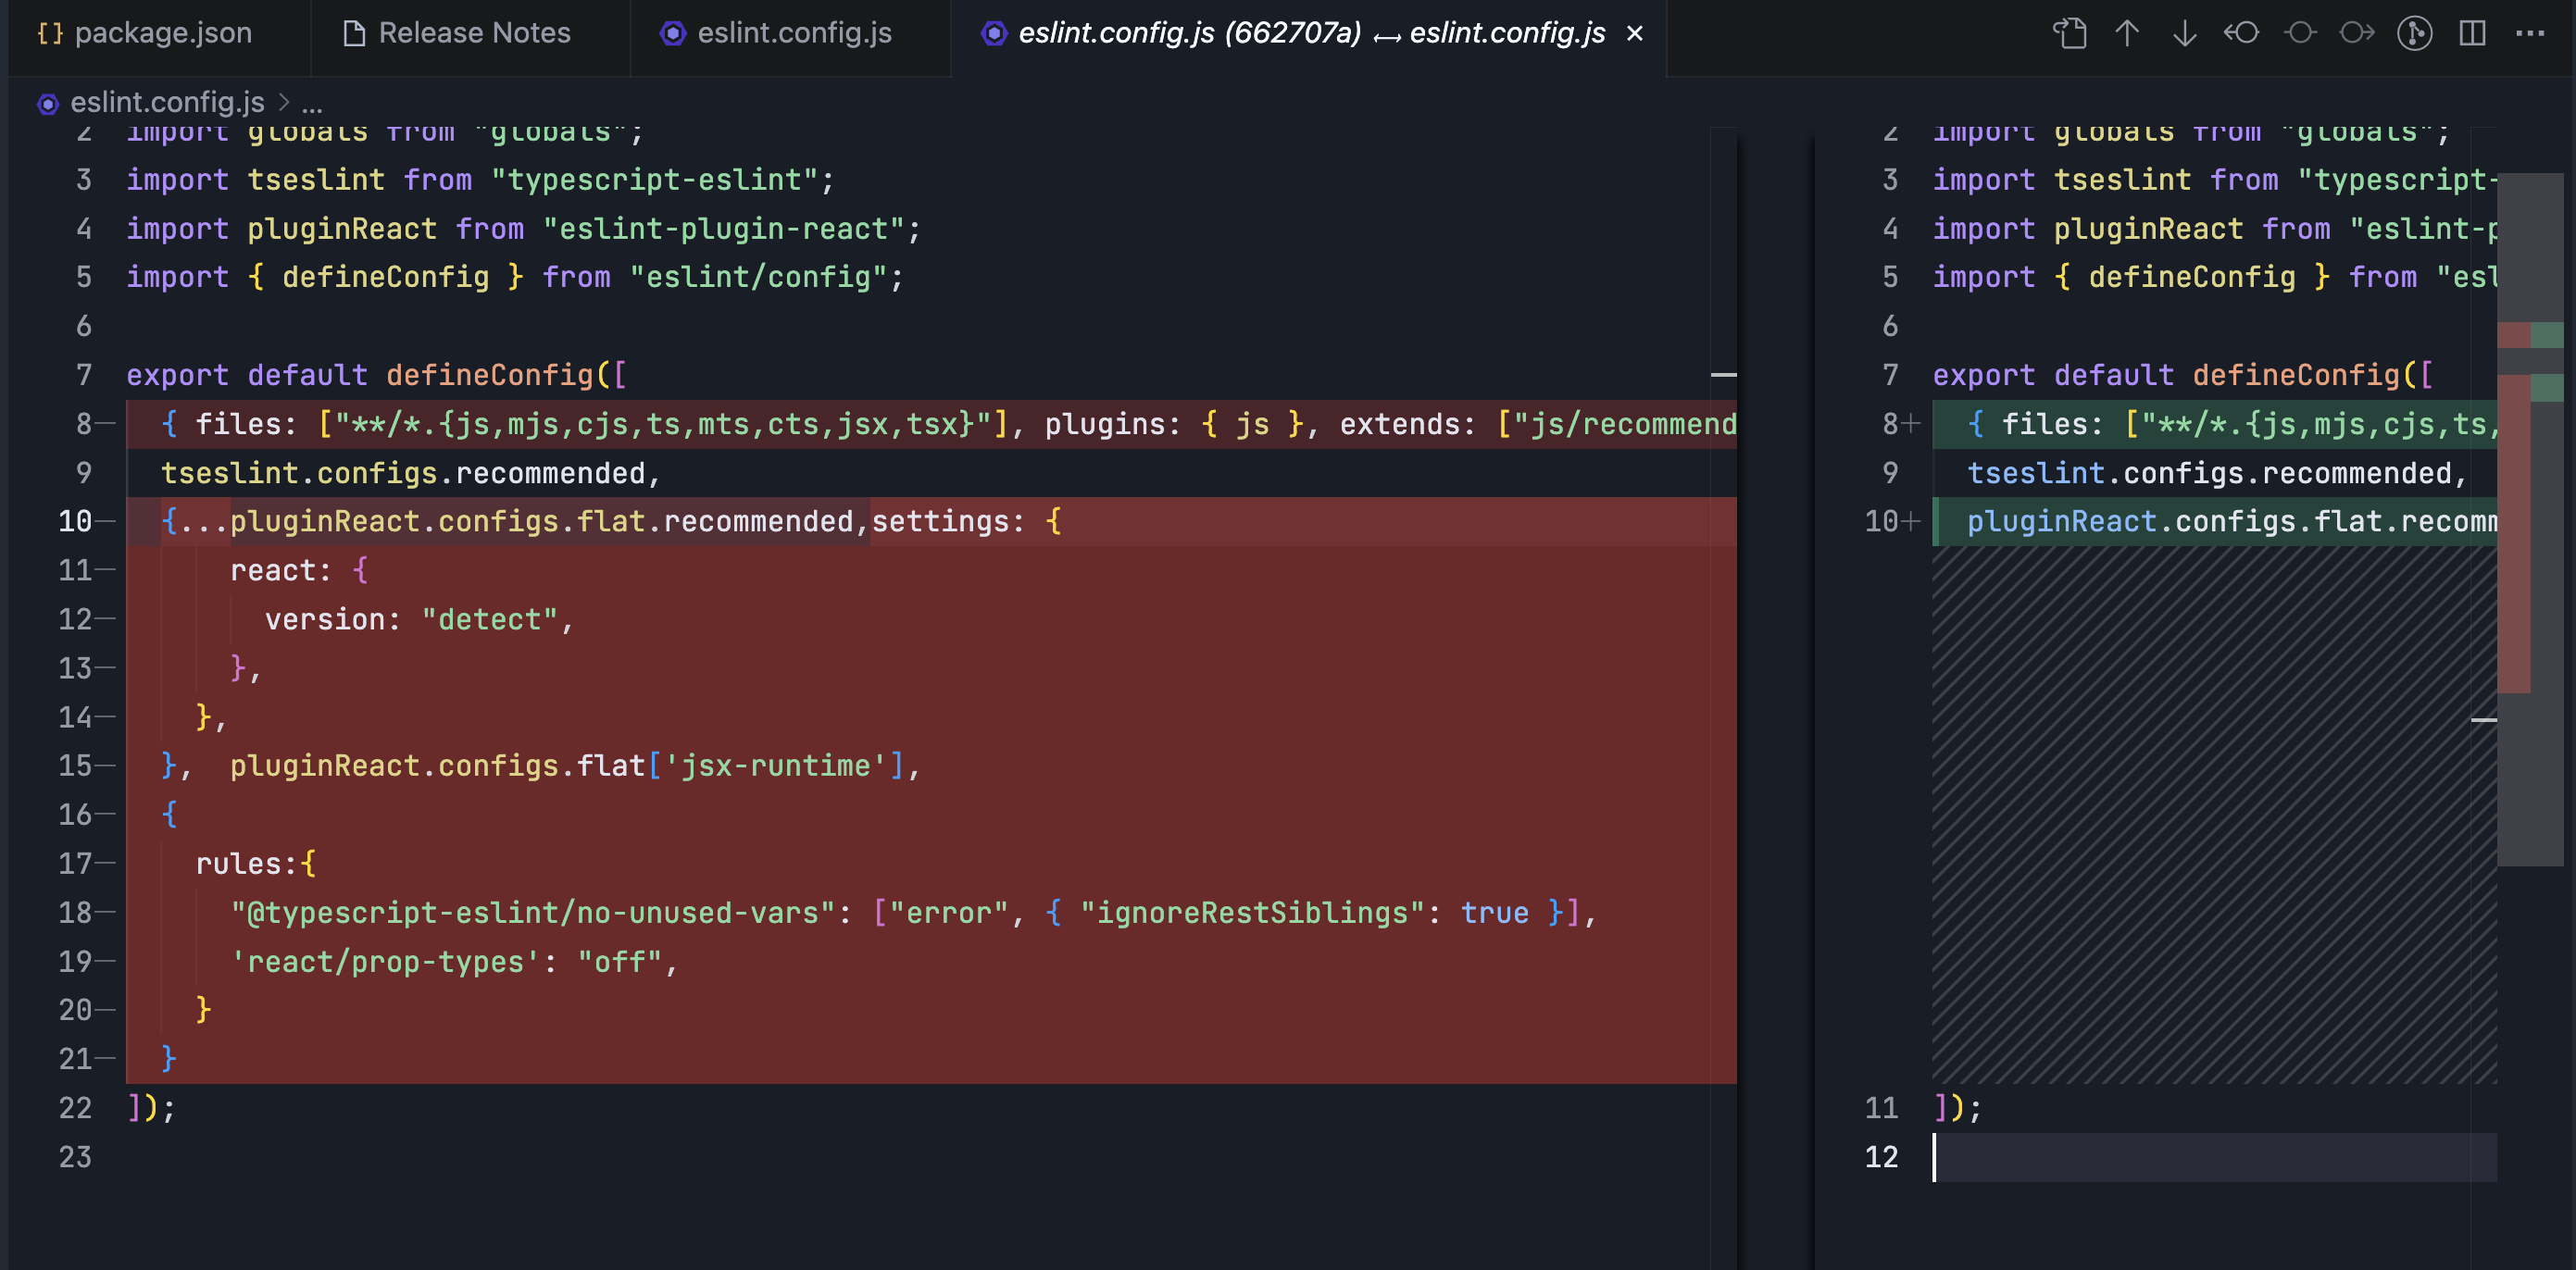Close the eslint.config.js diff tab
Viewport: 2576px width, 1270px height.
point(1635,34)
